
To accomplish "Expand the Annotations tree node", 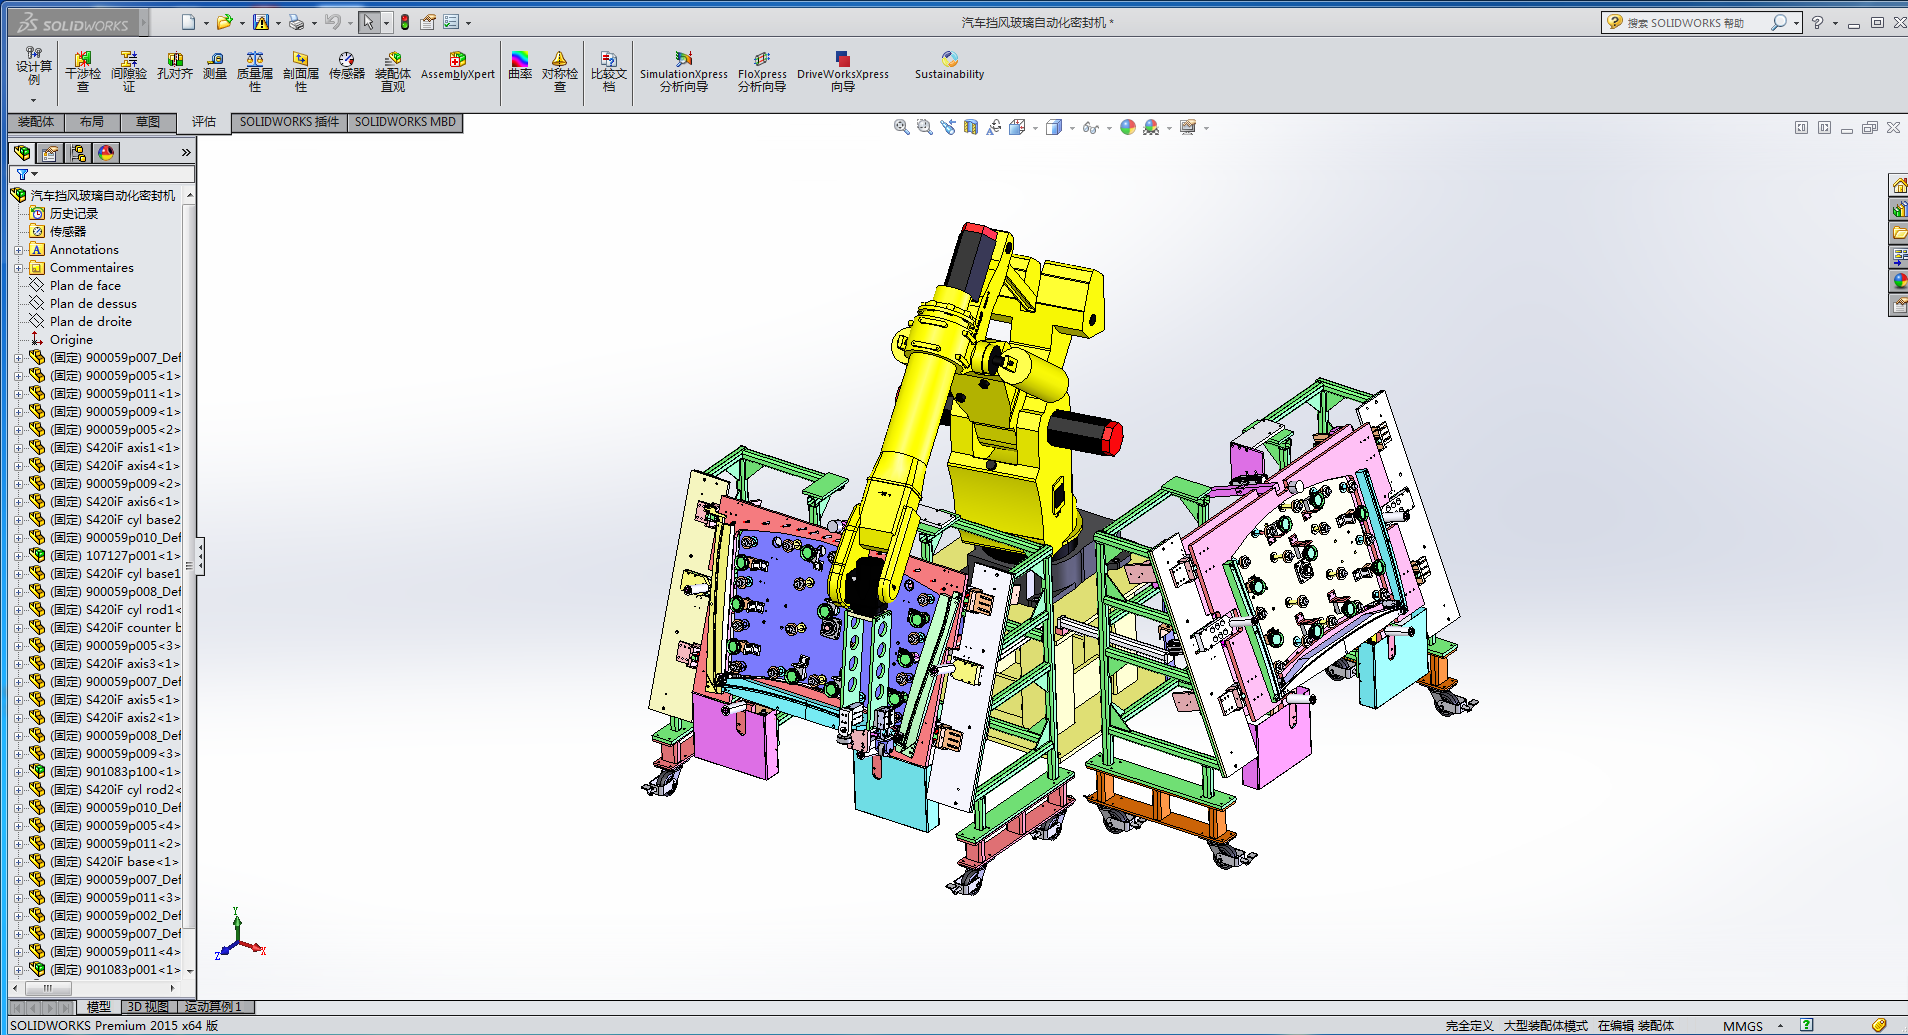I will tap(18, 250).
